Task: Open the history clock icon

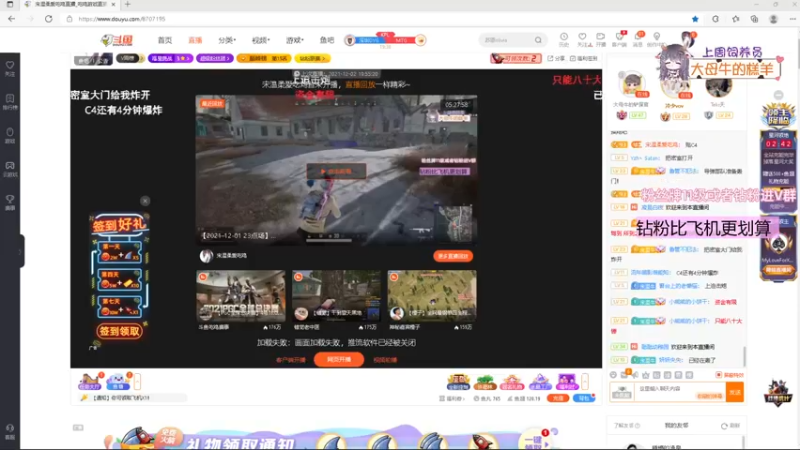Action: point(564,39)
